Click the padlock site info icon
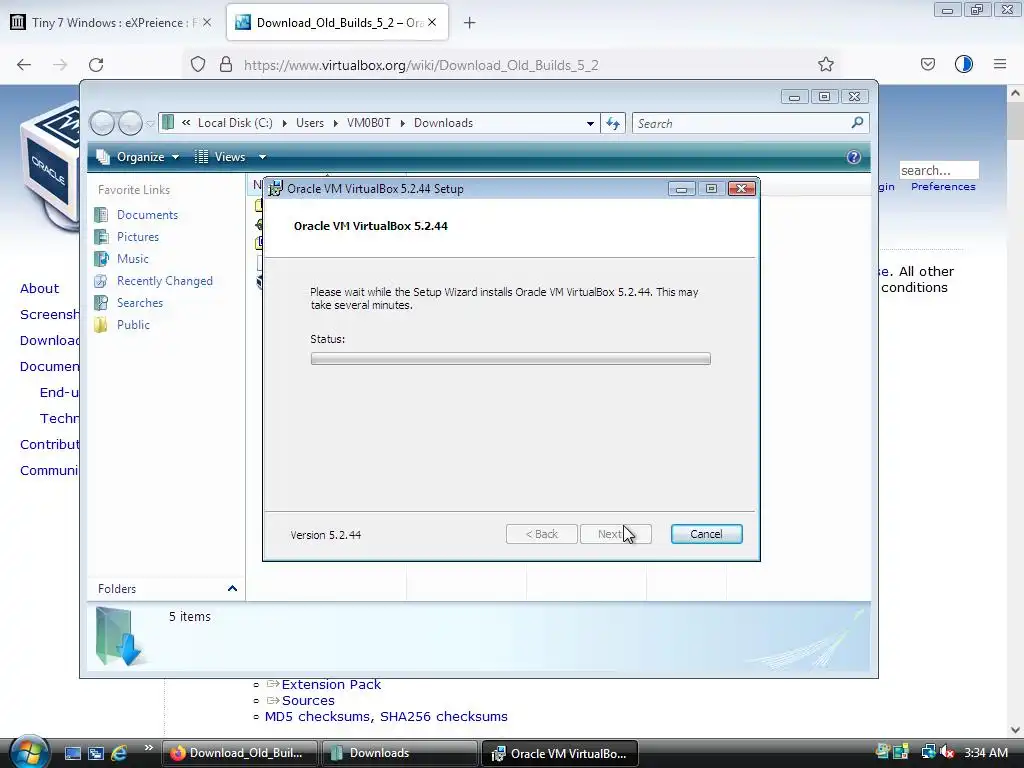1024x768 pixels. click(226, 65)
